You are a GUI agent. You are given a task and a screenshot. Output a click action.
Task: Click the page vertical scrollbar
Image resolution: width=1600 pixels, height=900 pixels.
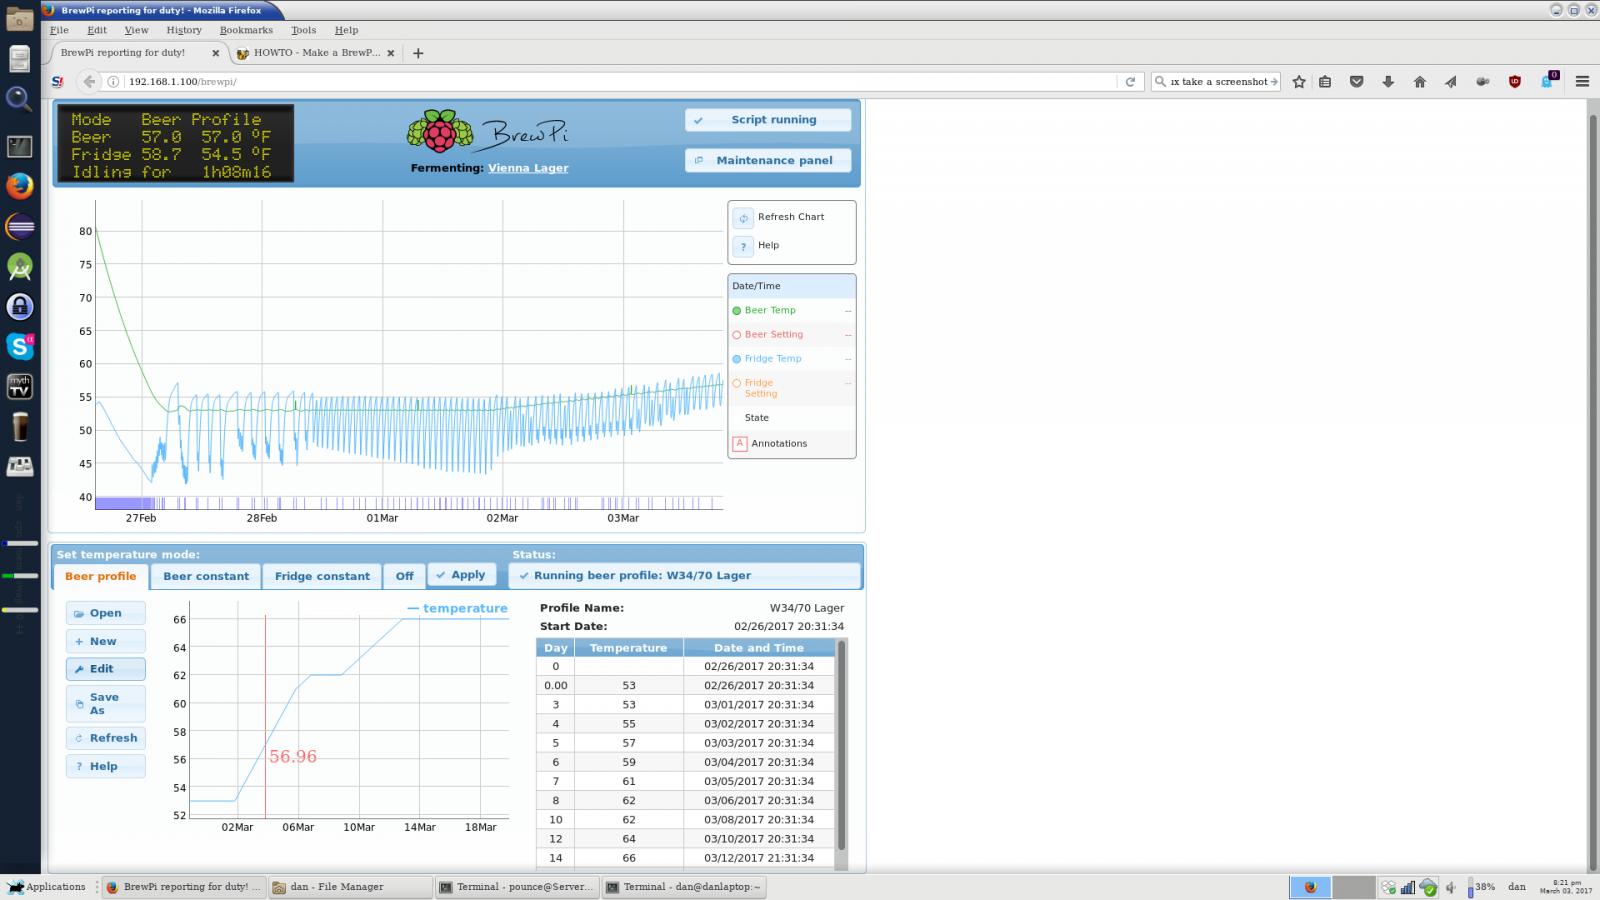tap(1593, 490)
